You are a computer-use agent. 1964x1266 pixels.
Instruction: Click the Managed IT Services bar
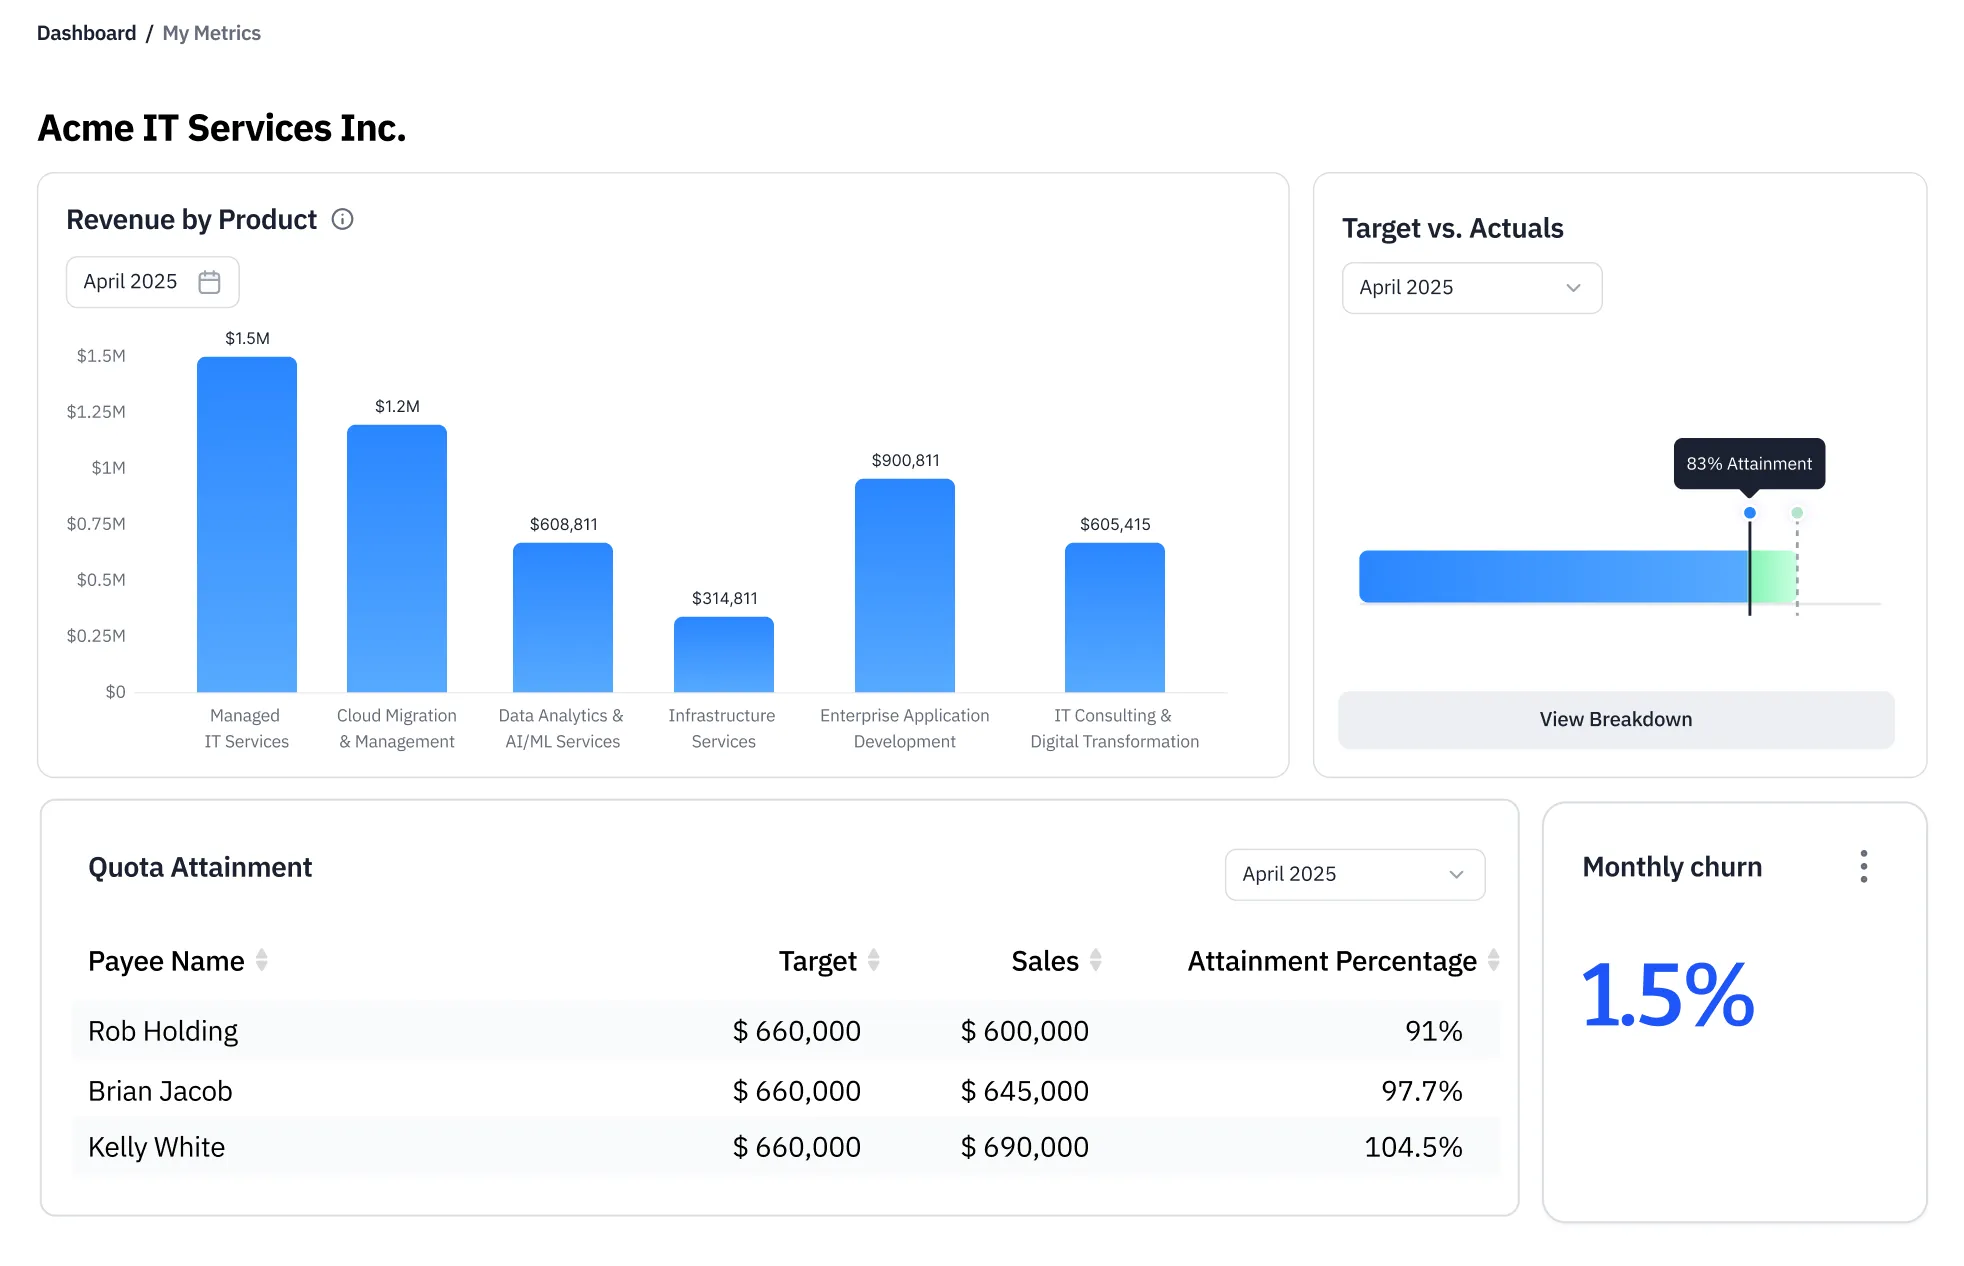[x=247, y=524]
